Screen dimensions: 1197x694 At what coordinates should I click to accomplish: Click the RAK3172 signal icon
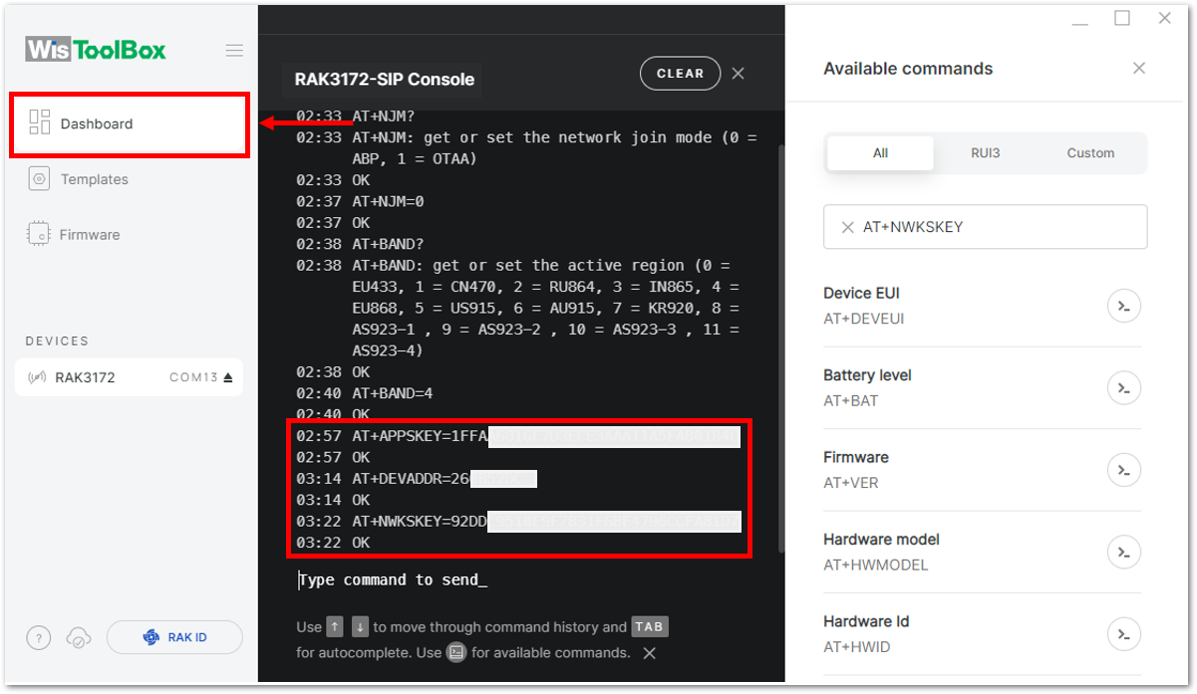pos(37,377)
